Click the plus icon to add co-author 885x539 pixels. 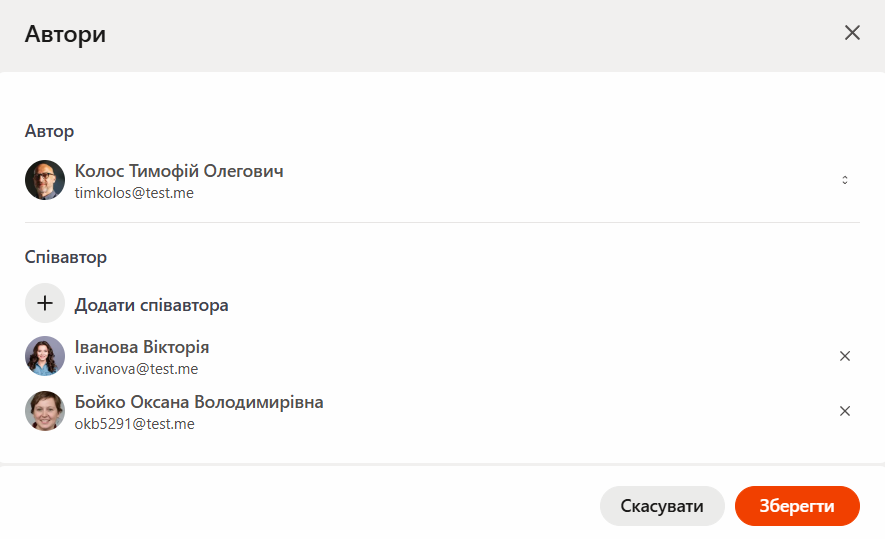tap(45, 304)
